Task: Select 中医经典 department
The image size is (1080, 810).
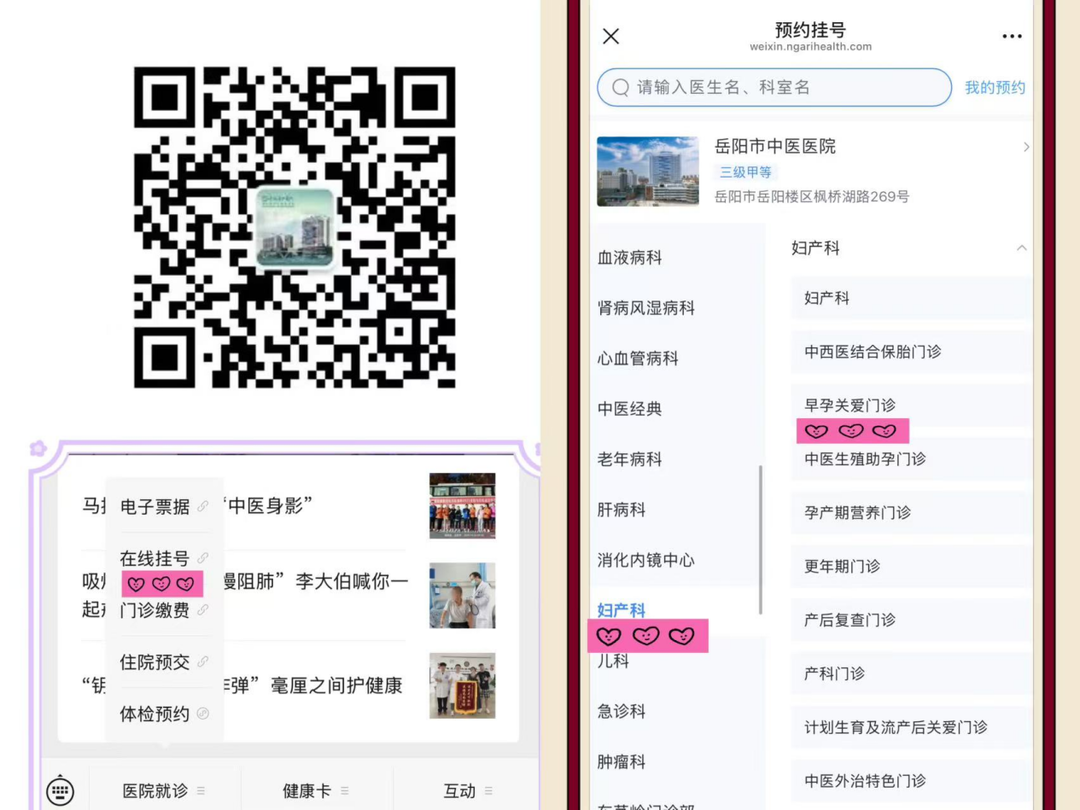Action: click(630, 408)
